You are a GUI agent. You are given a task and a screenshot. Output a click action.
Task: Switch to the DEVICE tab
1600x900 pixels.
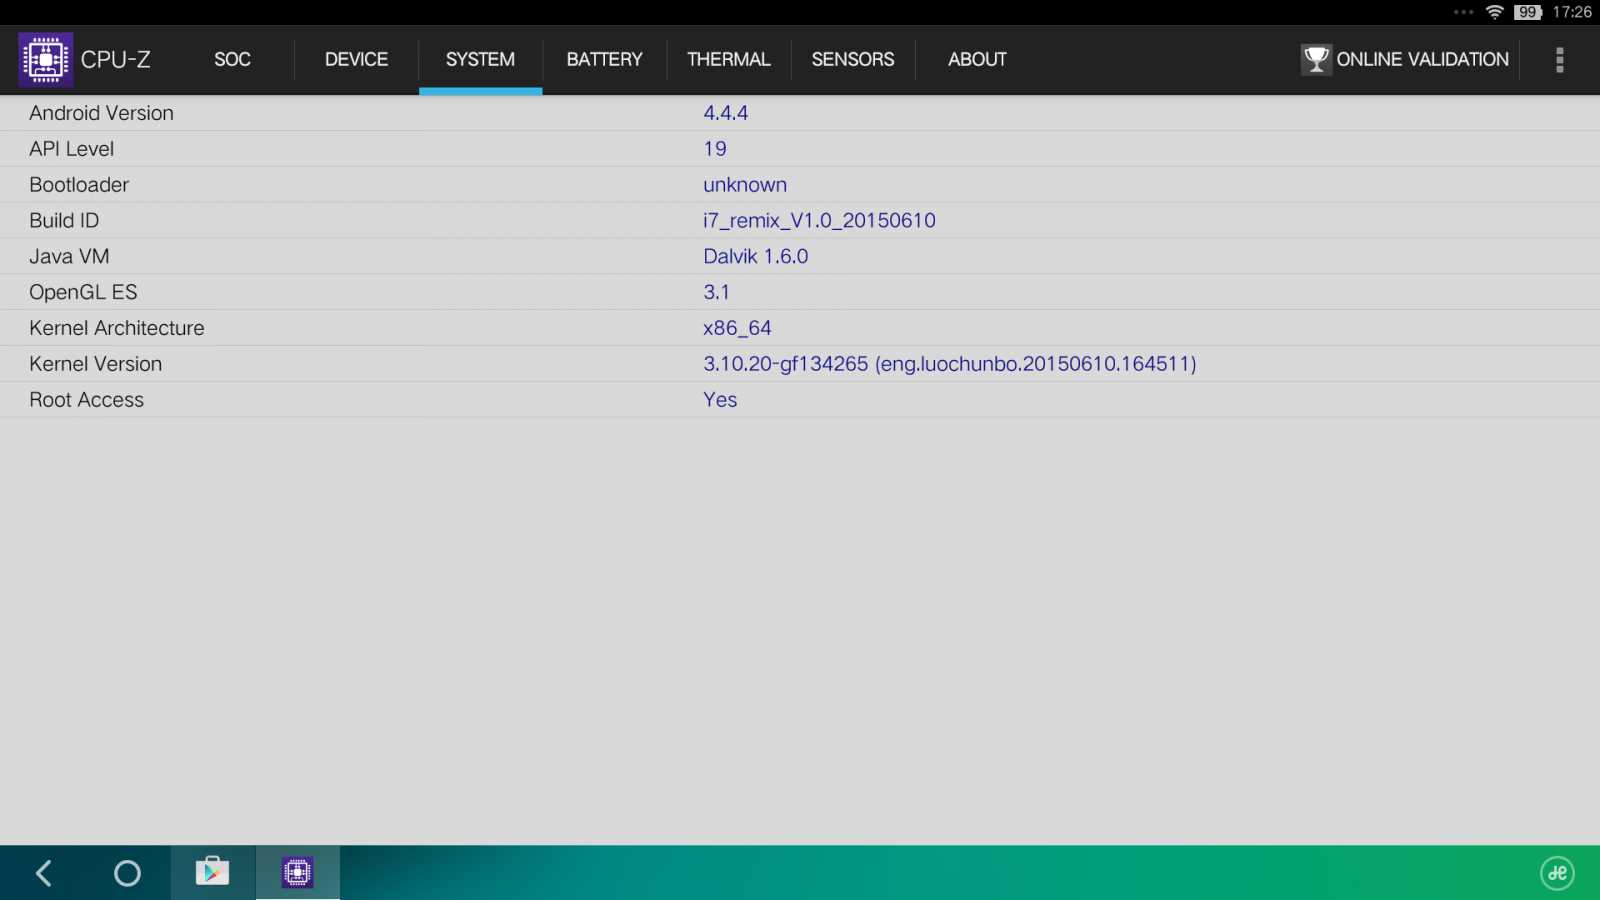point(356,59)
